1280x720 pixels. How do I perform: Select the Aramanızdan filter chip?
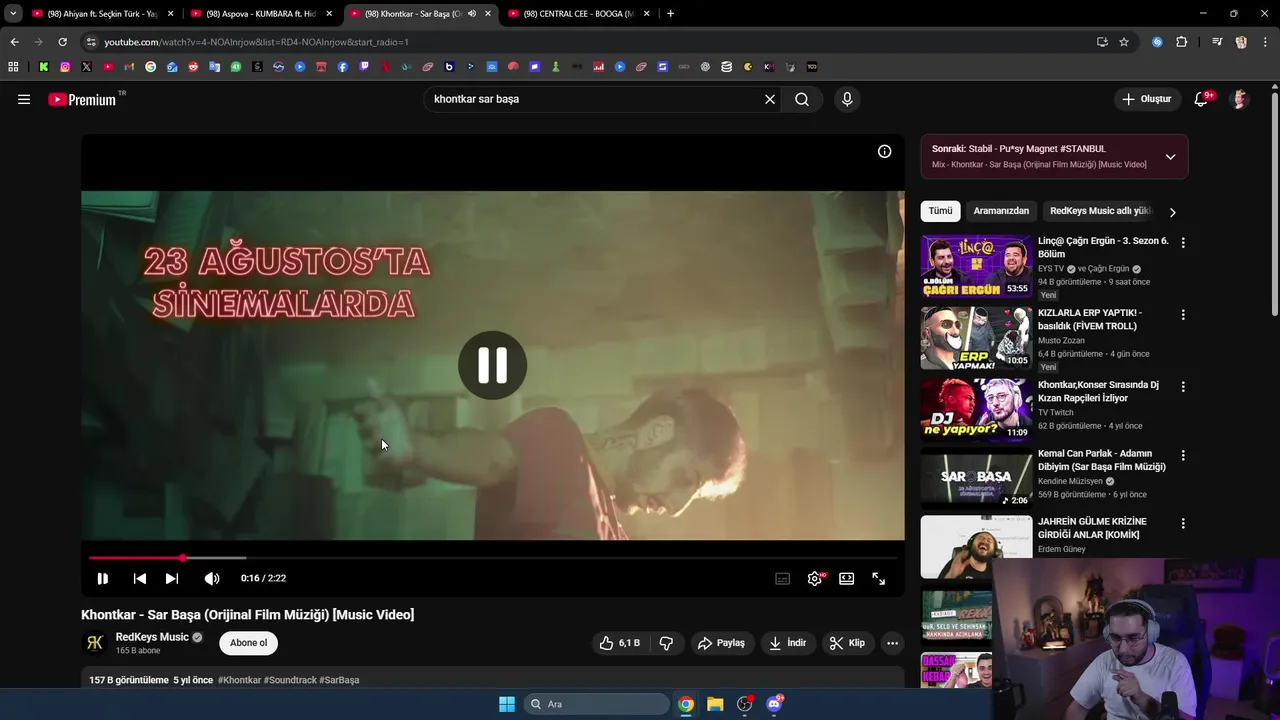[x=1001, y=211]
